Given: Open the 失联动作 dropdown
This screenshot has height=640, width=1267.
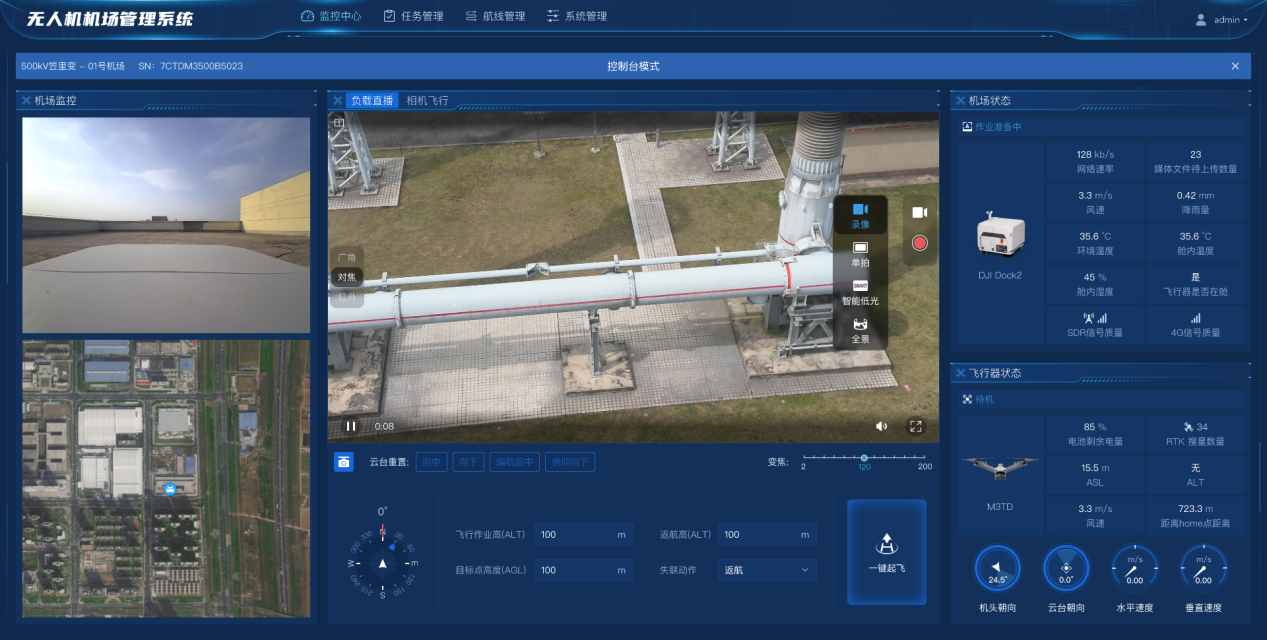Looking at the screenshot, I should 766,570.
